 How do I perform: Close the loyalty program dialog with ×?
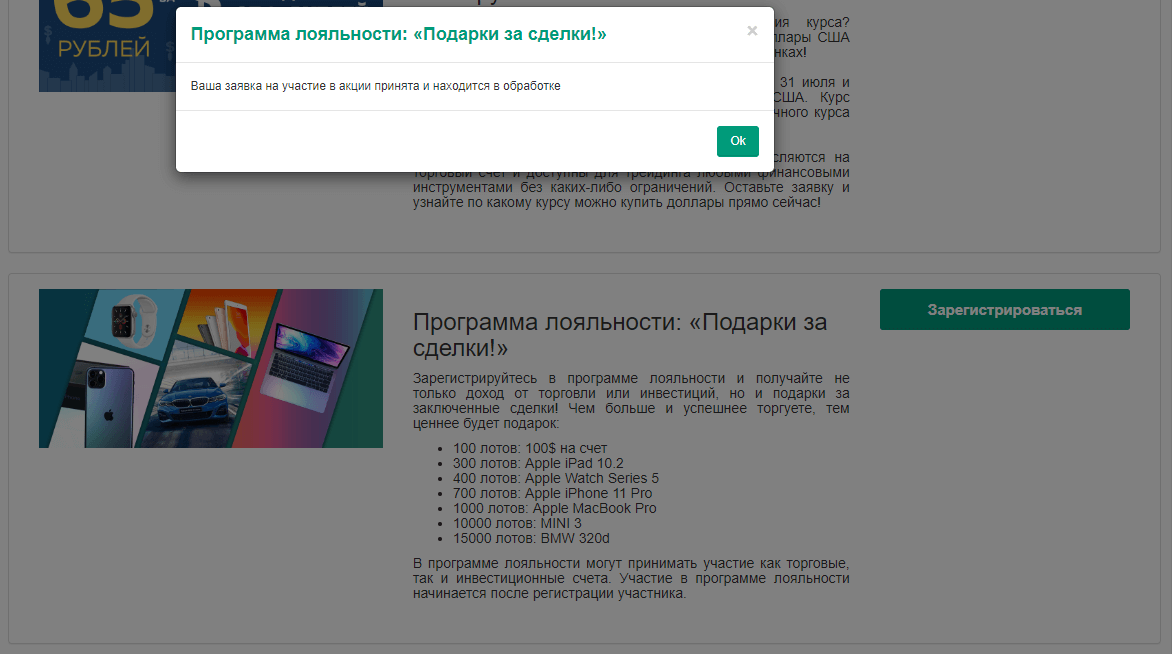pyautogui.click(x=752, y=31)
